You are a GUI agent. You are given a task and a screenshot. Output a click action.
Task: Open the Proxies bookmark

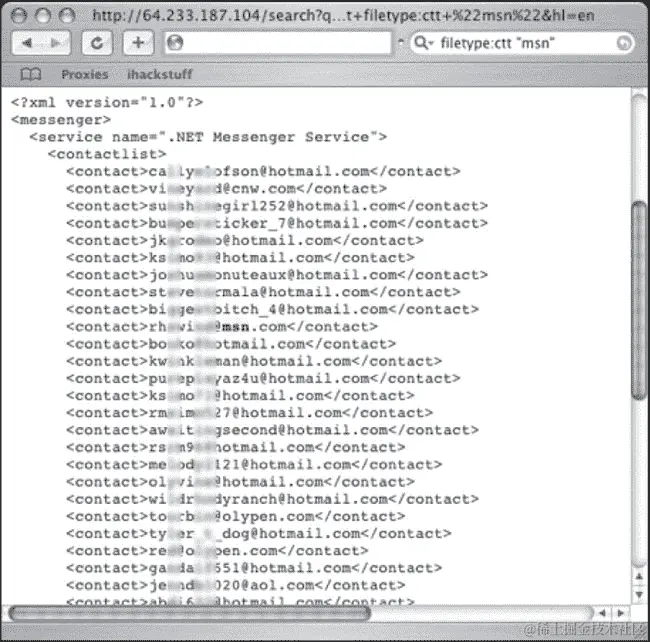(85, 74)
